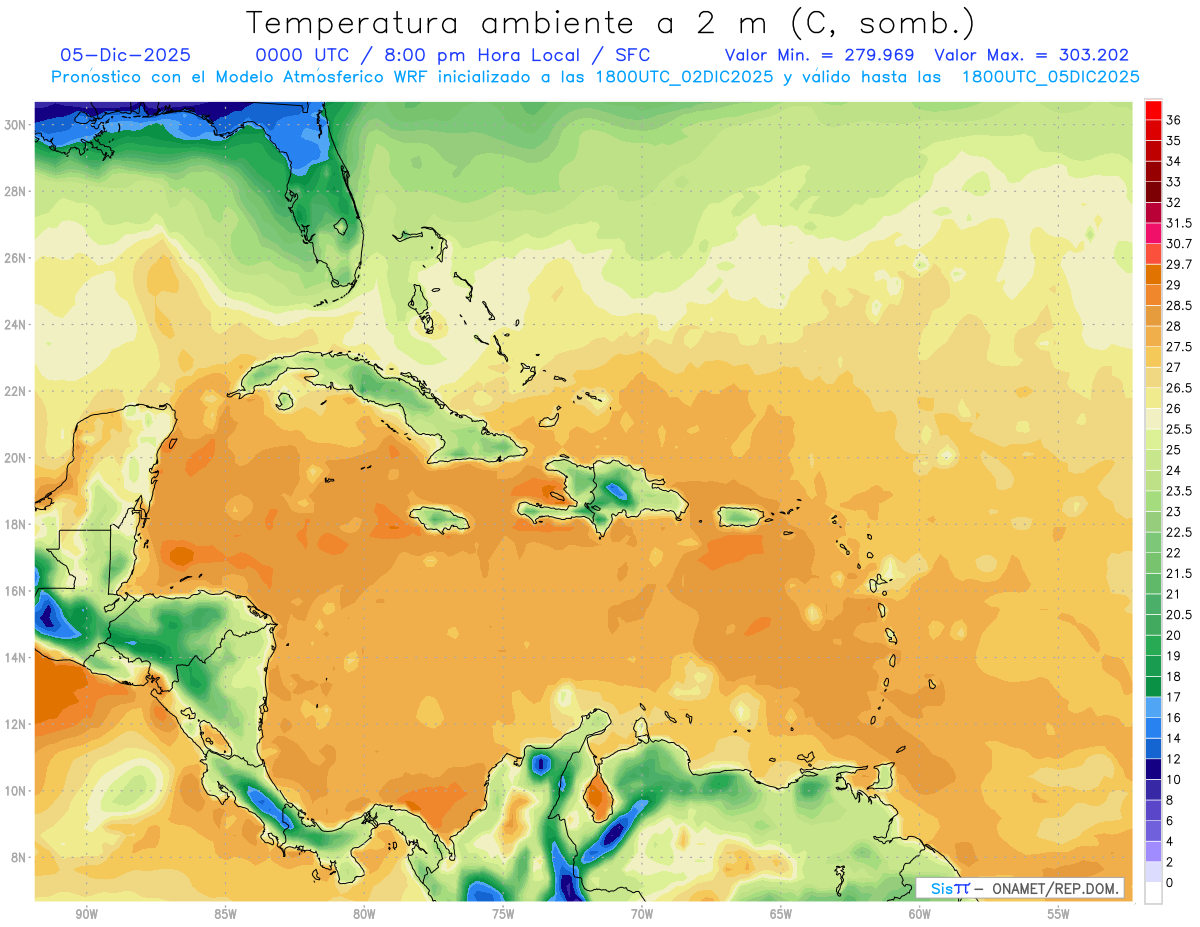The height and width of the screenshot is (927, 1200).
Task: Click the 80W longitude label
Action: pyautogui.click(x=364, y=914)
